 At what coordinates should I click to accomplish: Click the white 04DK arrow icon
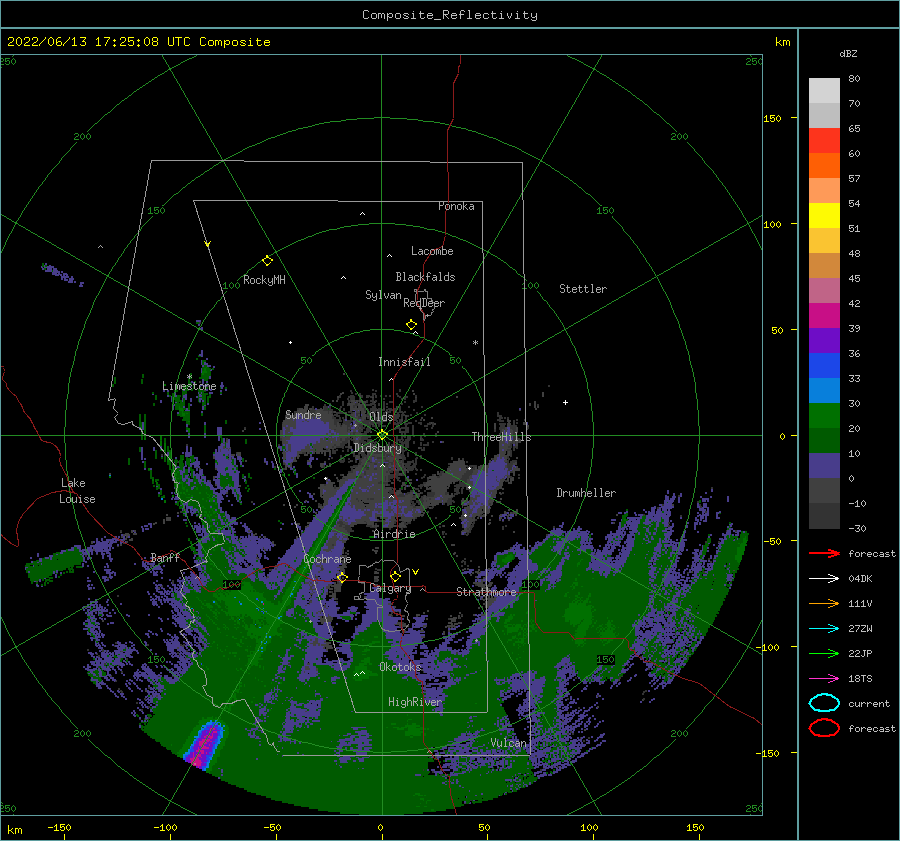(x=824, y=579)
